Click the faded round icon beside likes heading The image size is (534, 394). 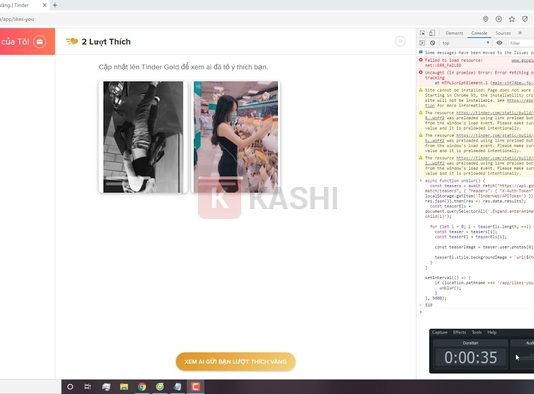pyautogui.click(x=400, y=41)
